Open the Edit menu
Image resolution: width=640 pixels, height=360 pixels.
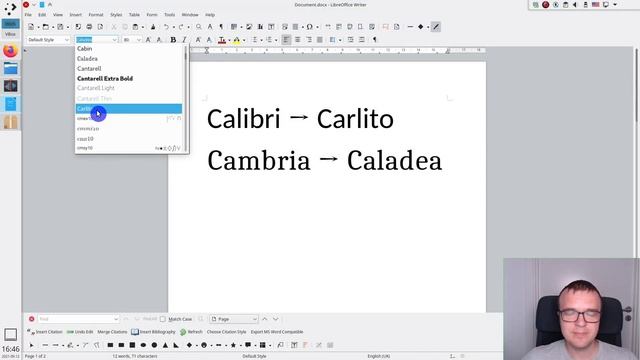tap(42, 15)
